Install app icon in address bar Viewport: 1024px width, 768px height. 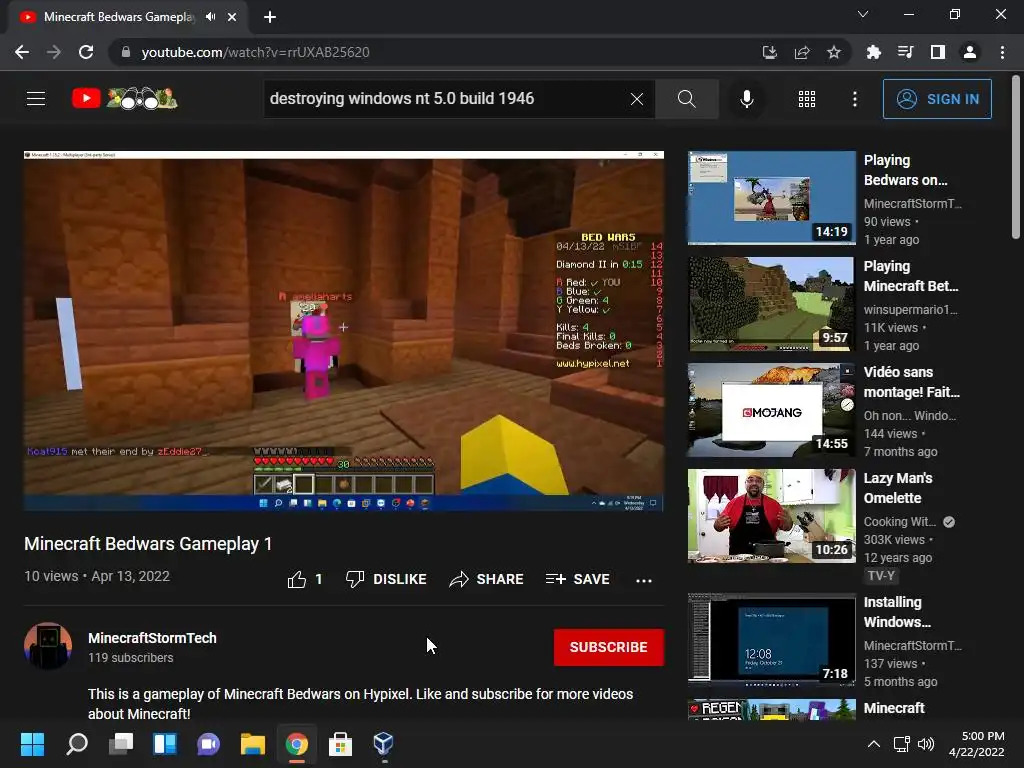(x=770, y=52)
